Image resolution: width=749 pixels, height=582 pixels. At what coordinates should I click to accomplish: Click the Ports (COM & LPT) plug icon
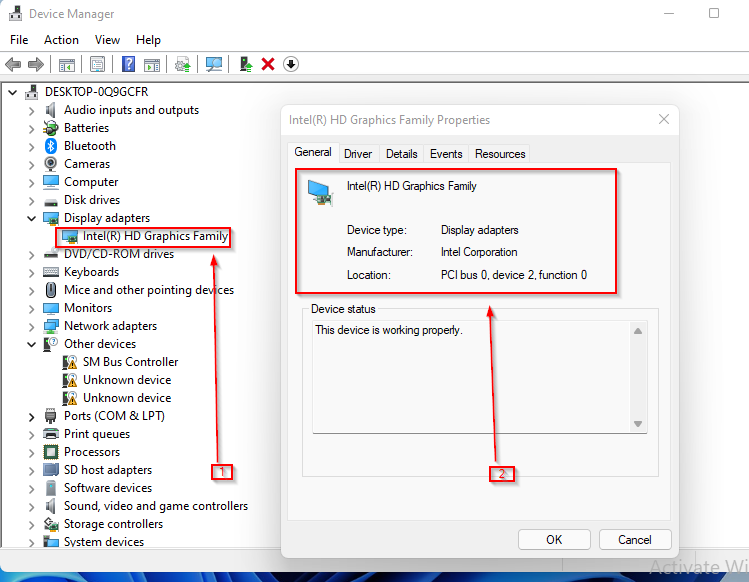(x=51, y=416)
